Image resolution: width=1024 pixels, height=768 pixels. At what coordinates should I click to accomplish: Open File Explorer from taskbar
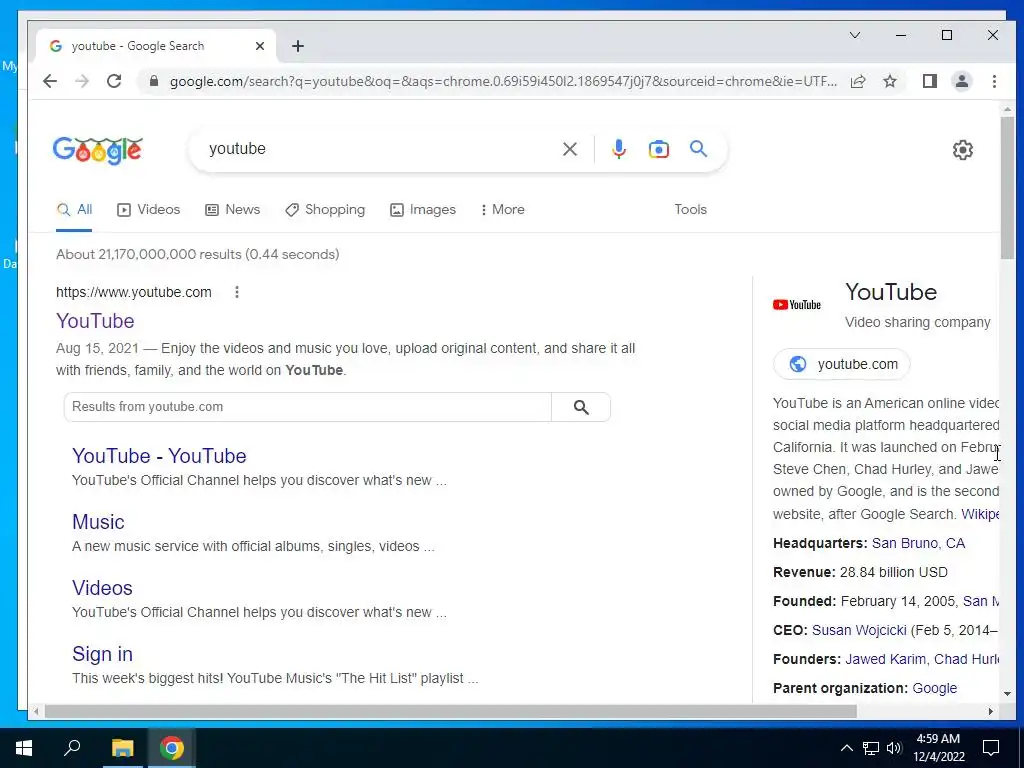tap(122, 748)
